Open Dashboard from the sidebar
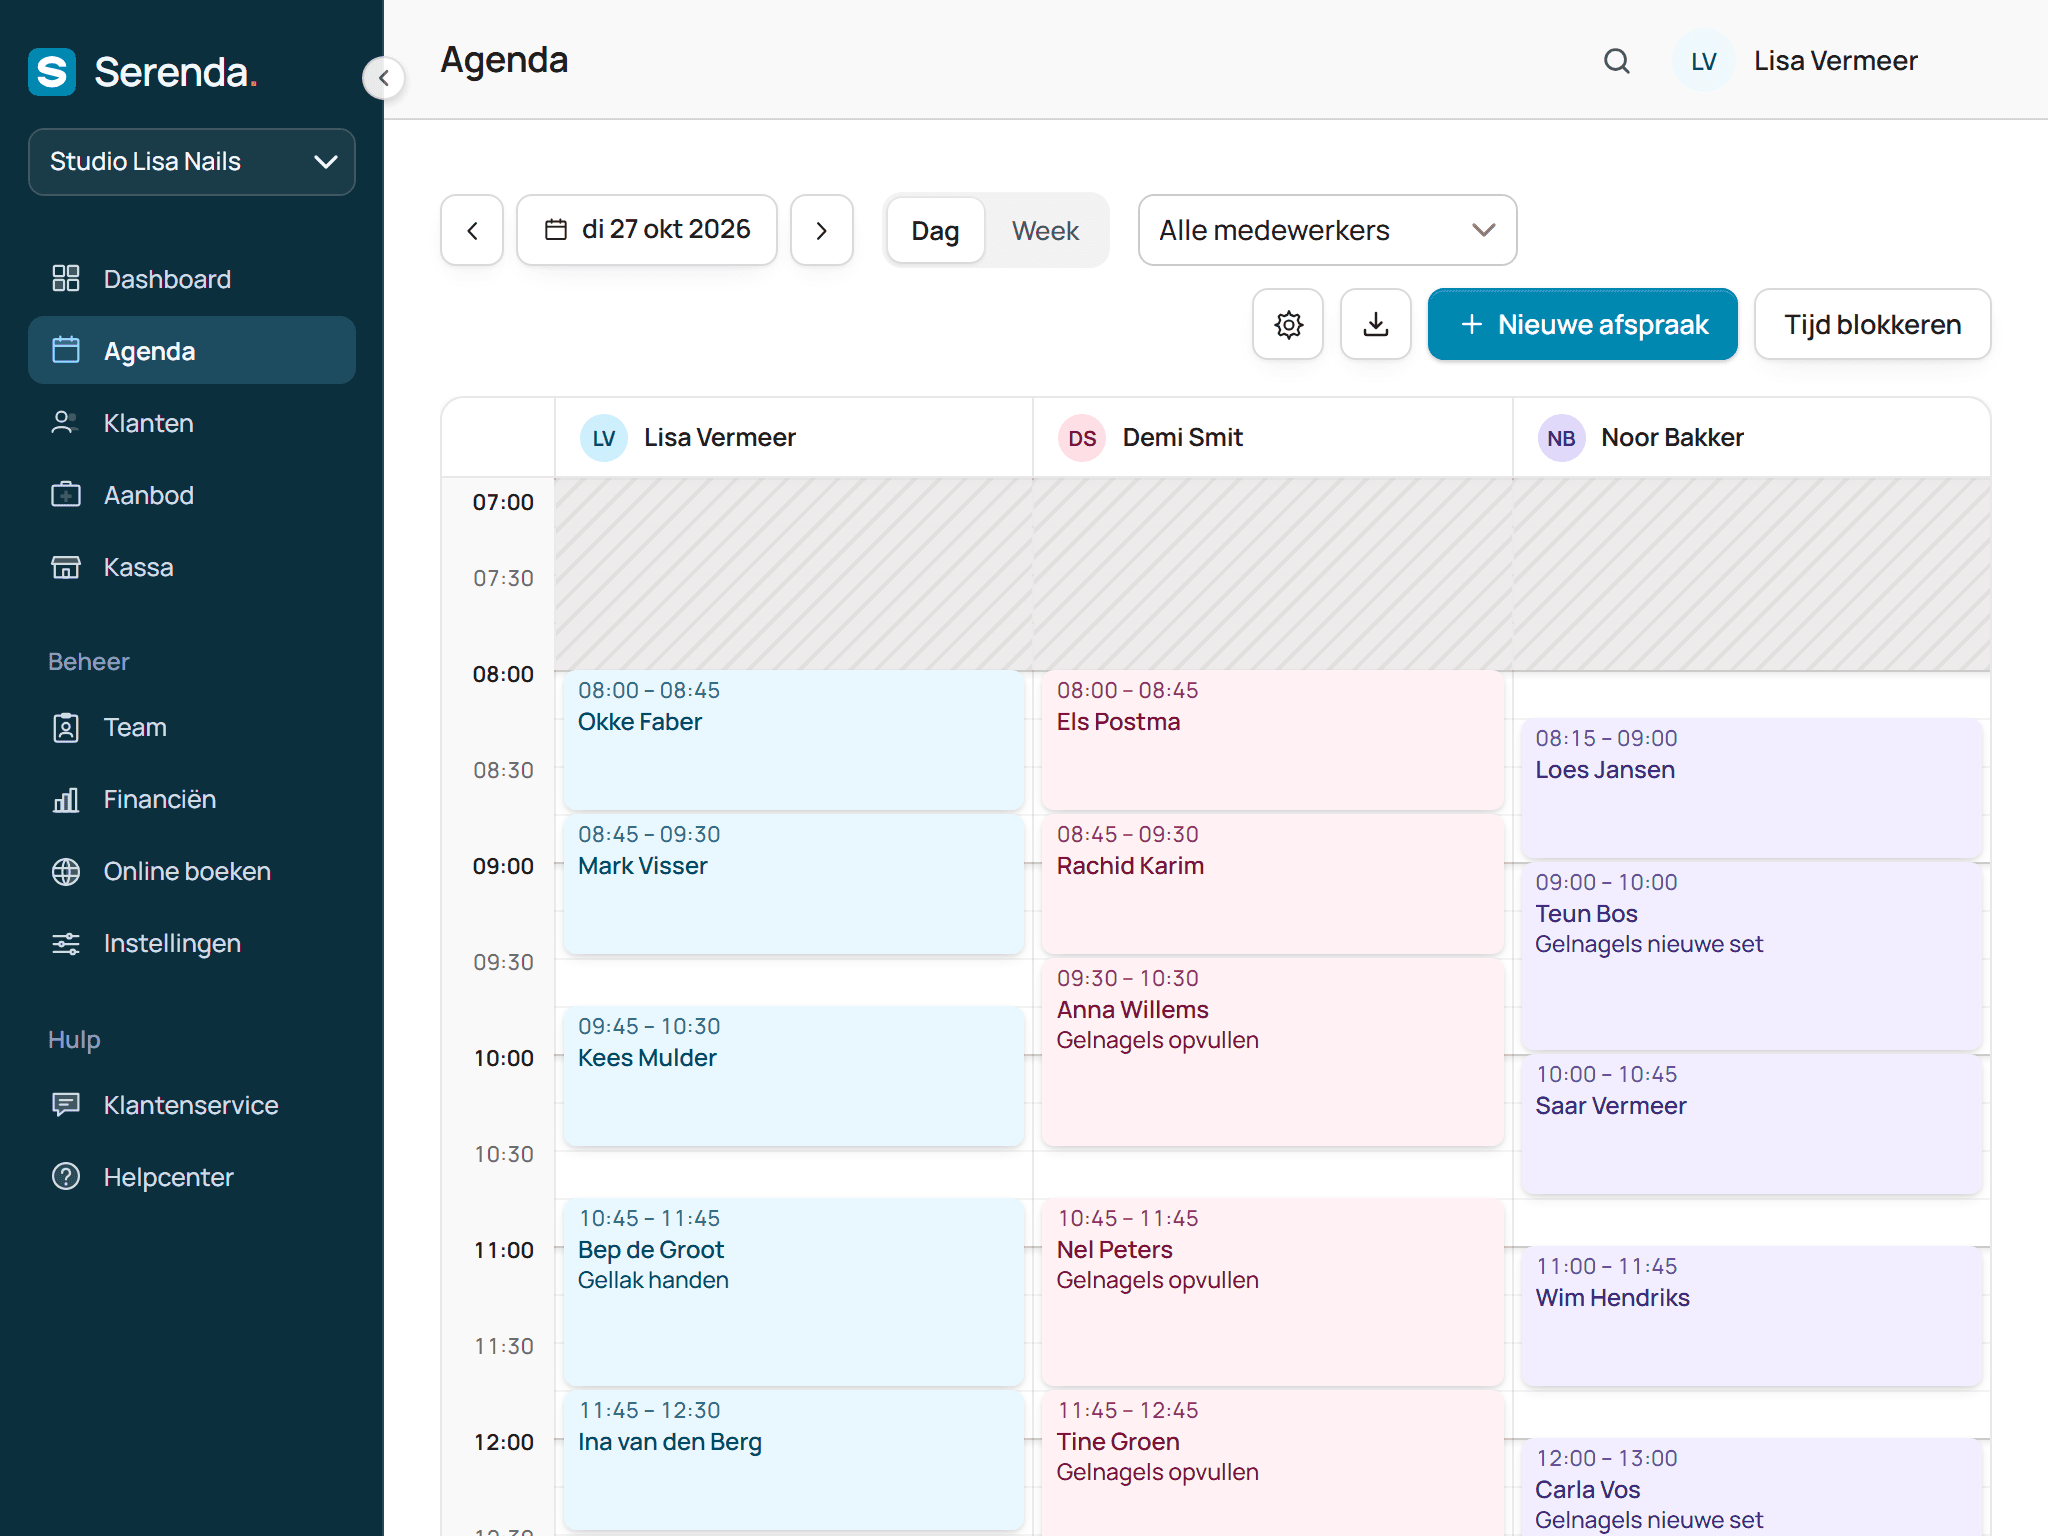Image resolution: width=2048 pixels, height=1536 pixels. click(x=192, y=278)
